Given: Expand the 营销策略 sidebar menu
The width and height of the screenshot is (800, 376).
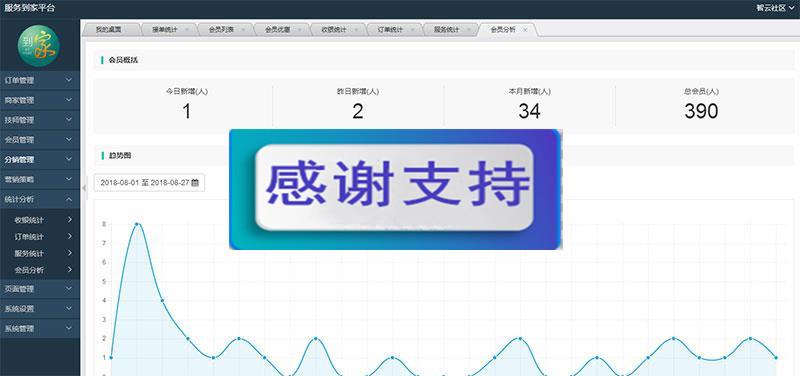Looking at the screenshot, I should tap(40, 180).
